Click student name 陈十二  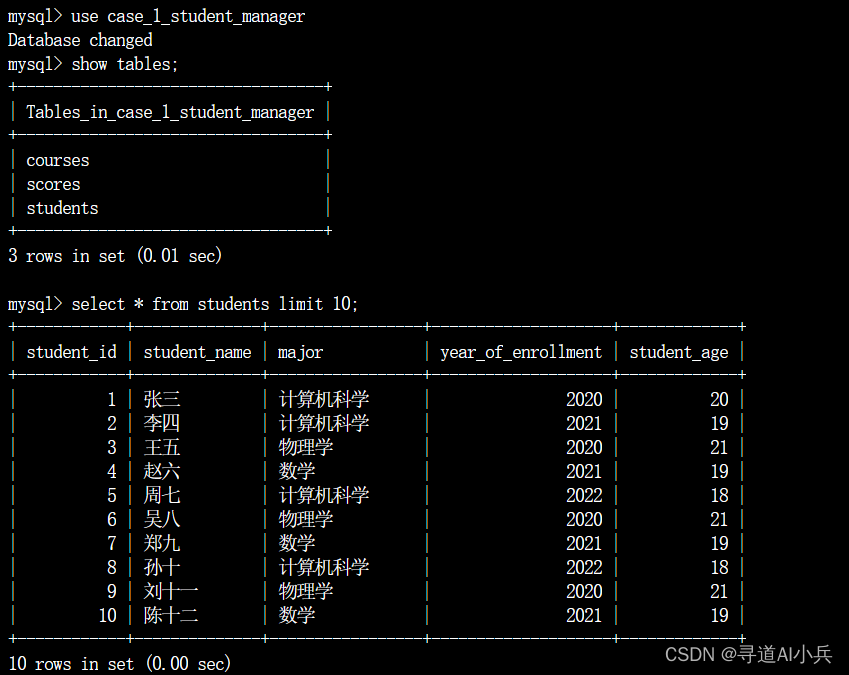171,615
